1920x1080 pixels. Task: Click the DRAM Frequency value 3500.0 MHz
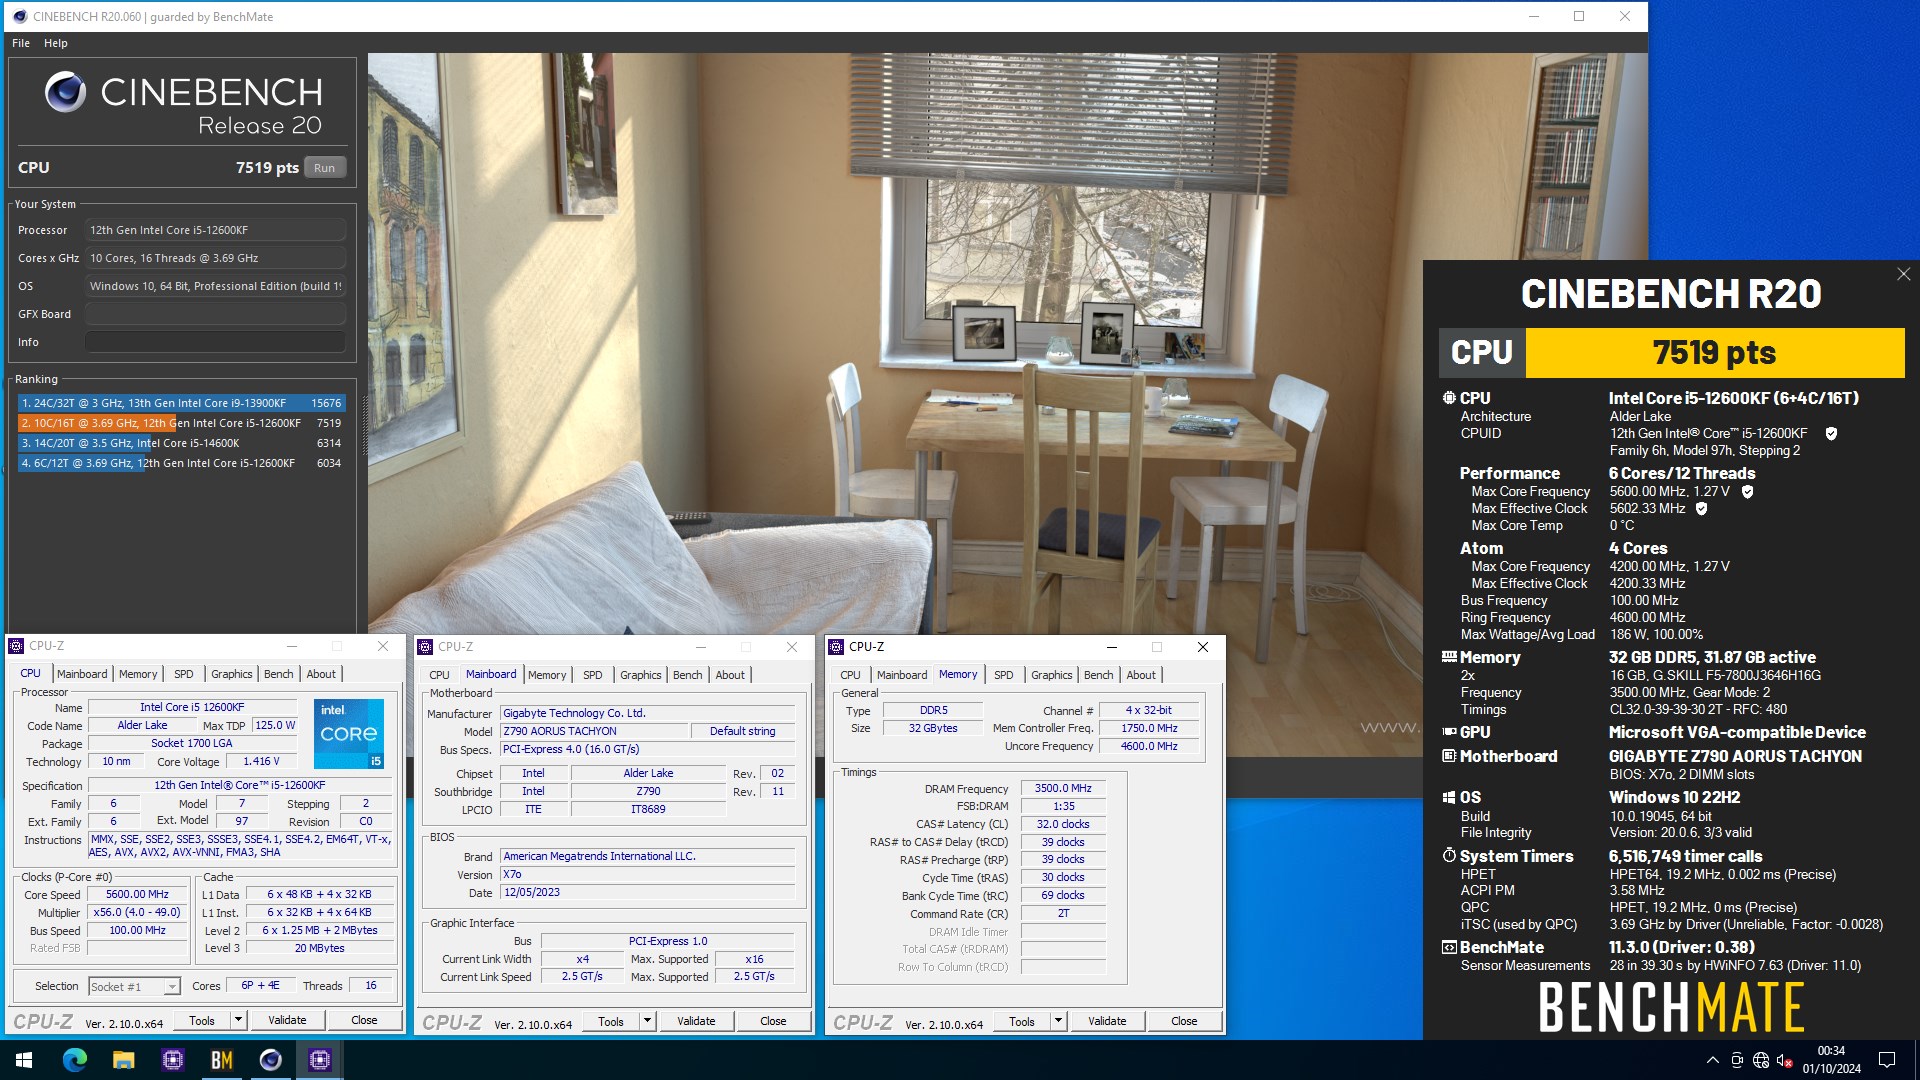1063,788
